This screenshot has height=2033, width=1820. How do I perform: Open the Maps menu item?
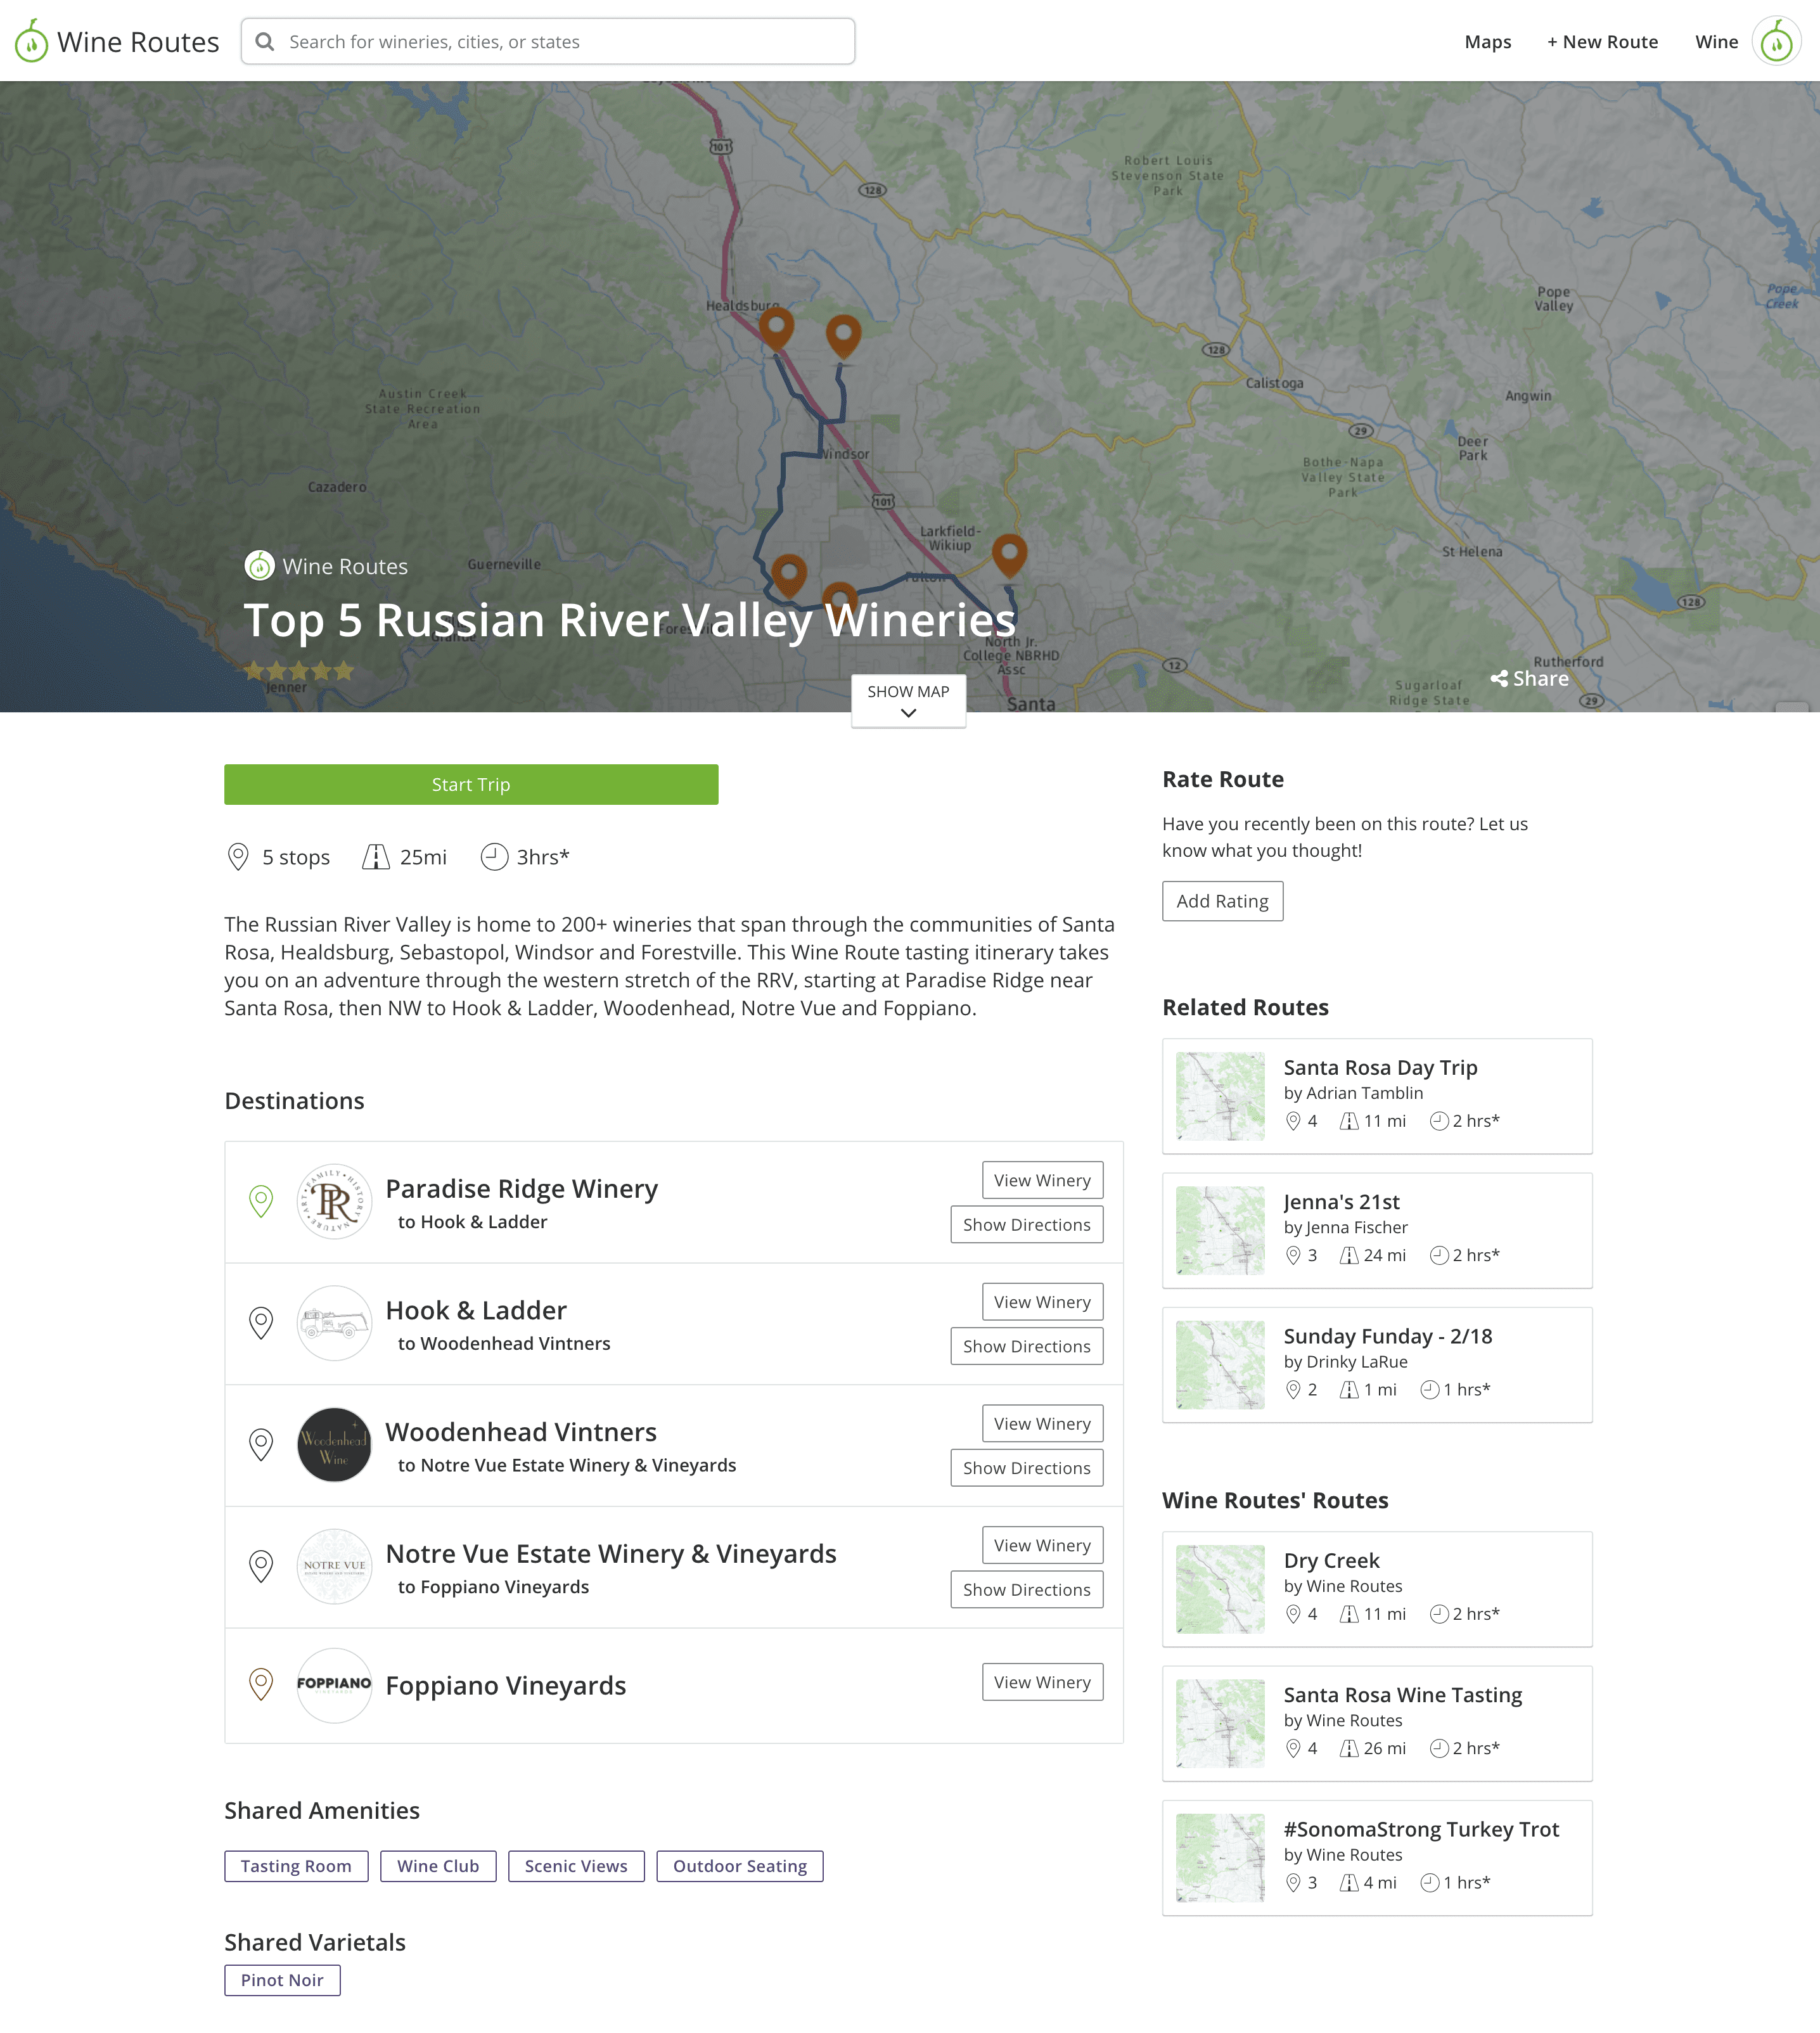tap(1487, 42)
